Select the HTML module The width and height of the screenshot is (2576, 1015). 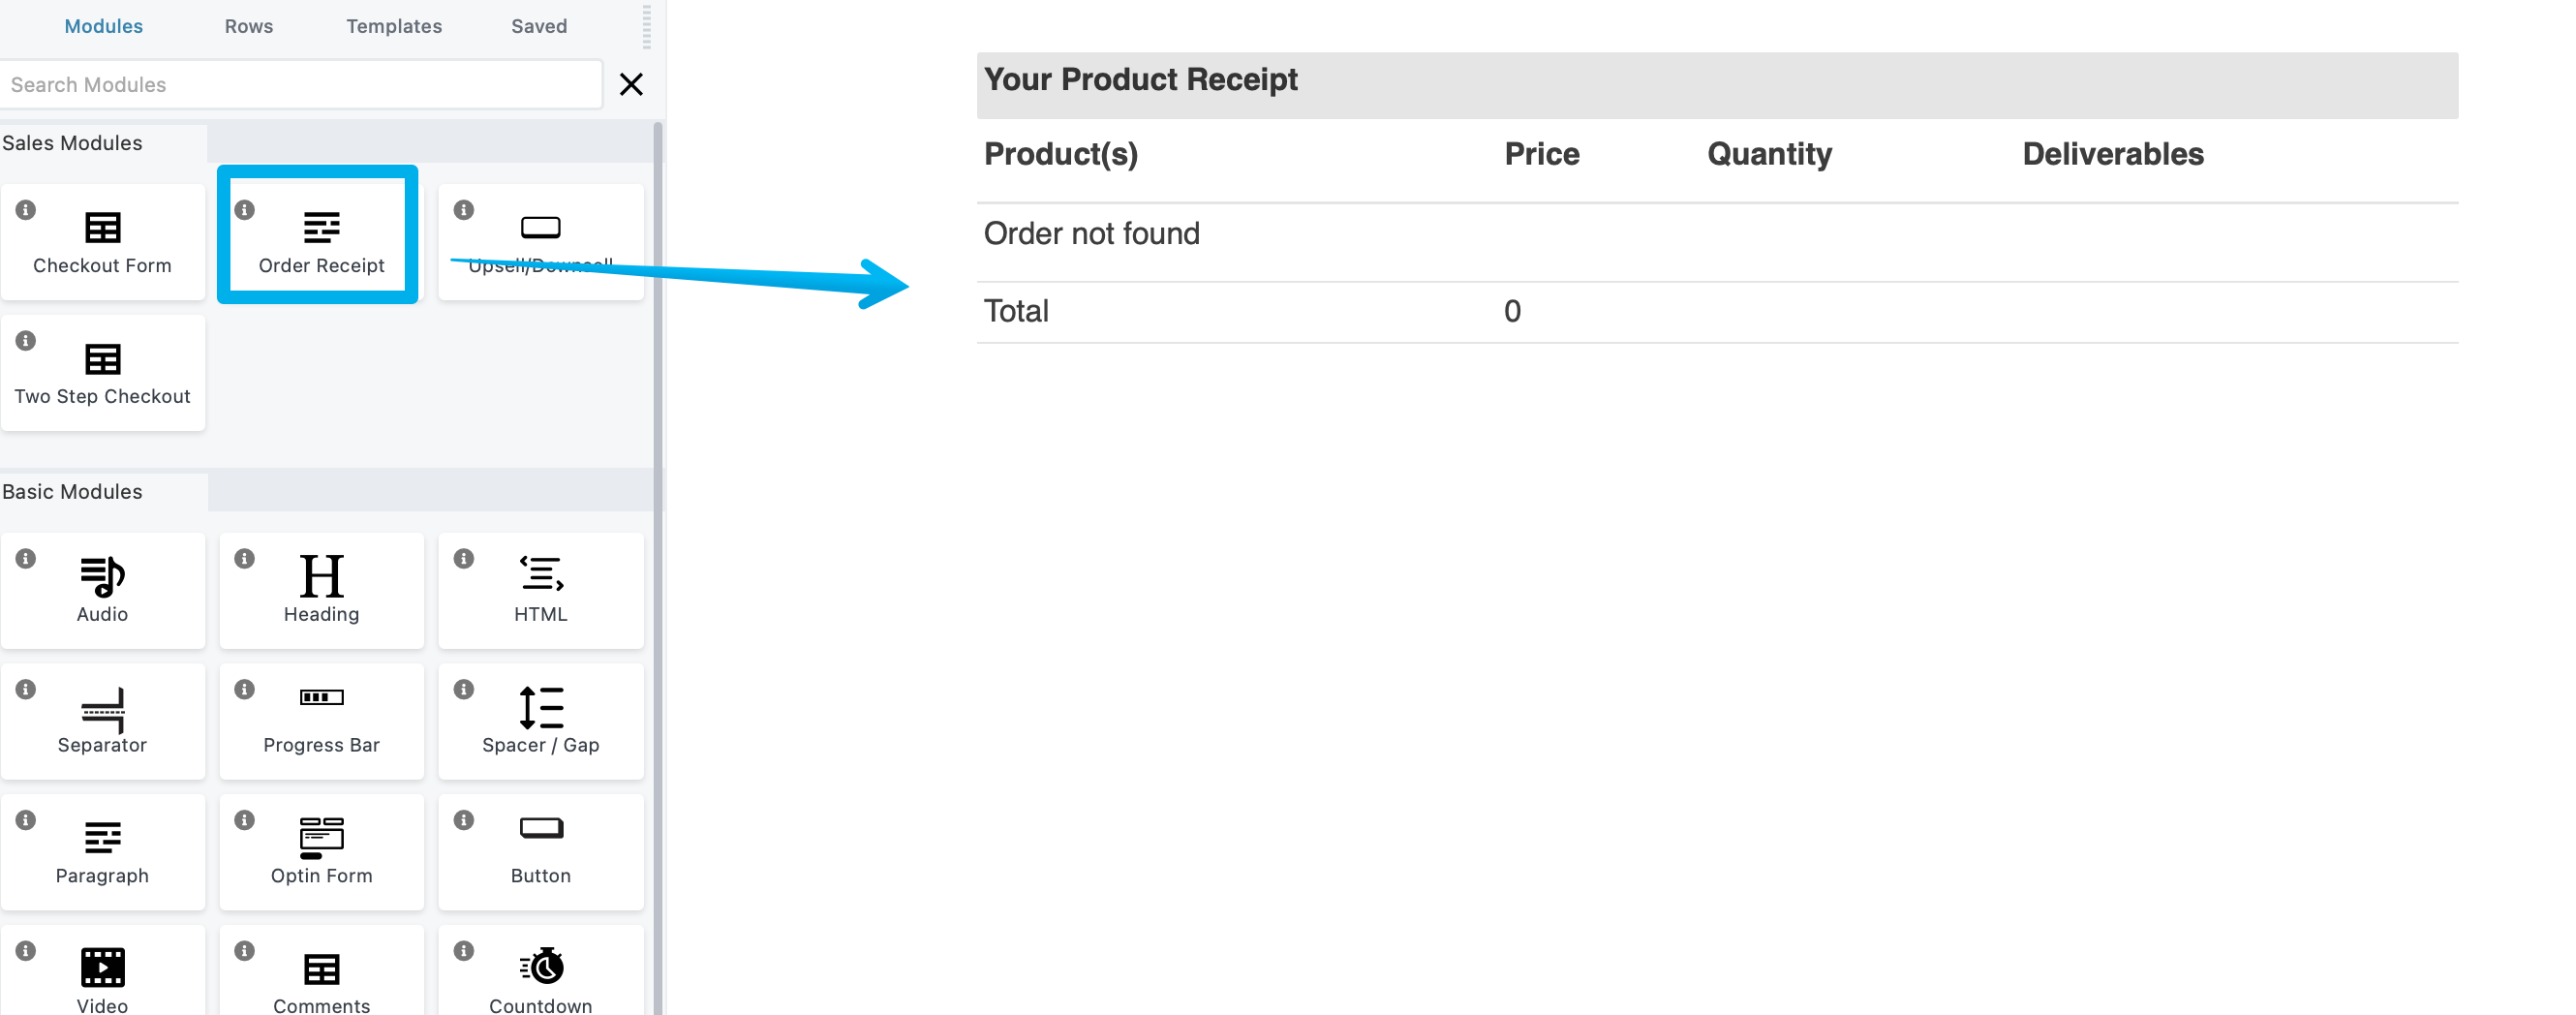[540, 590]
